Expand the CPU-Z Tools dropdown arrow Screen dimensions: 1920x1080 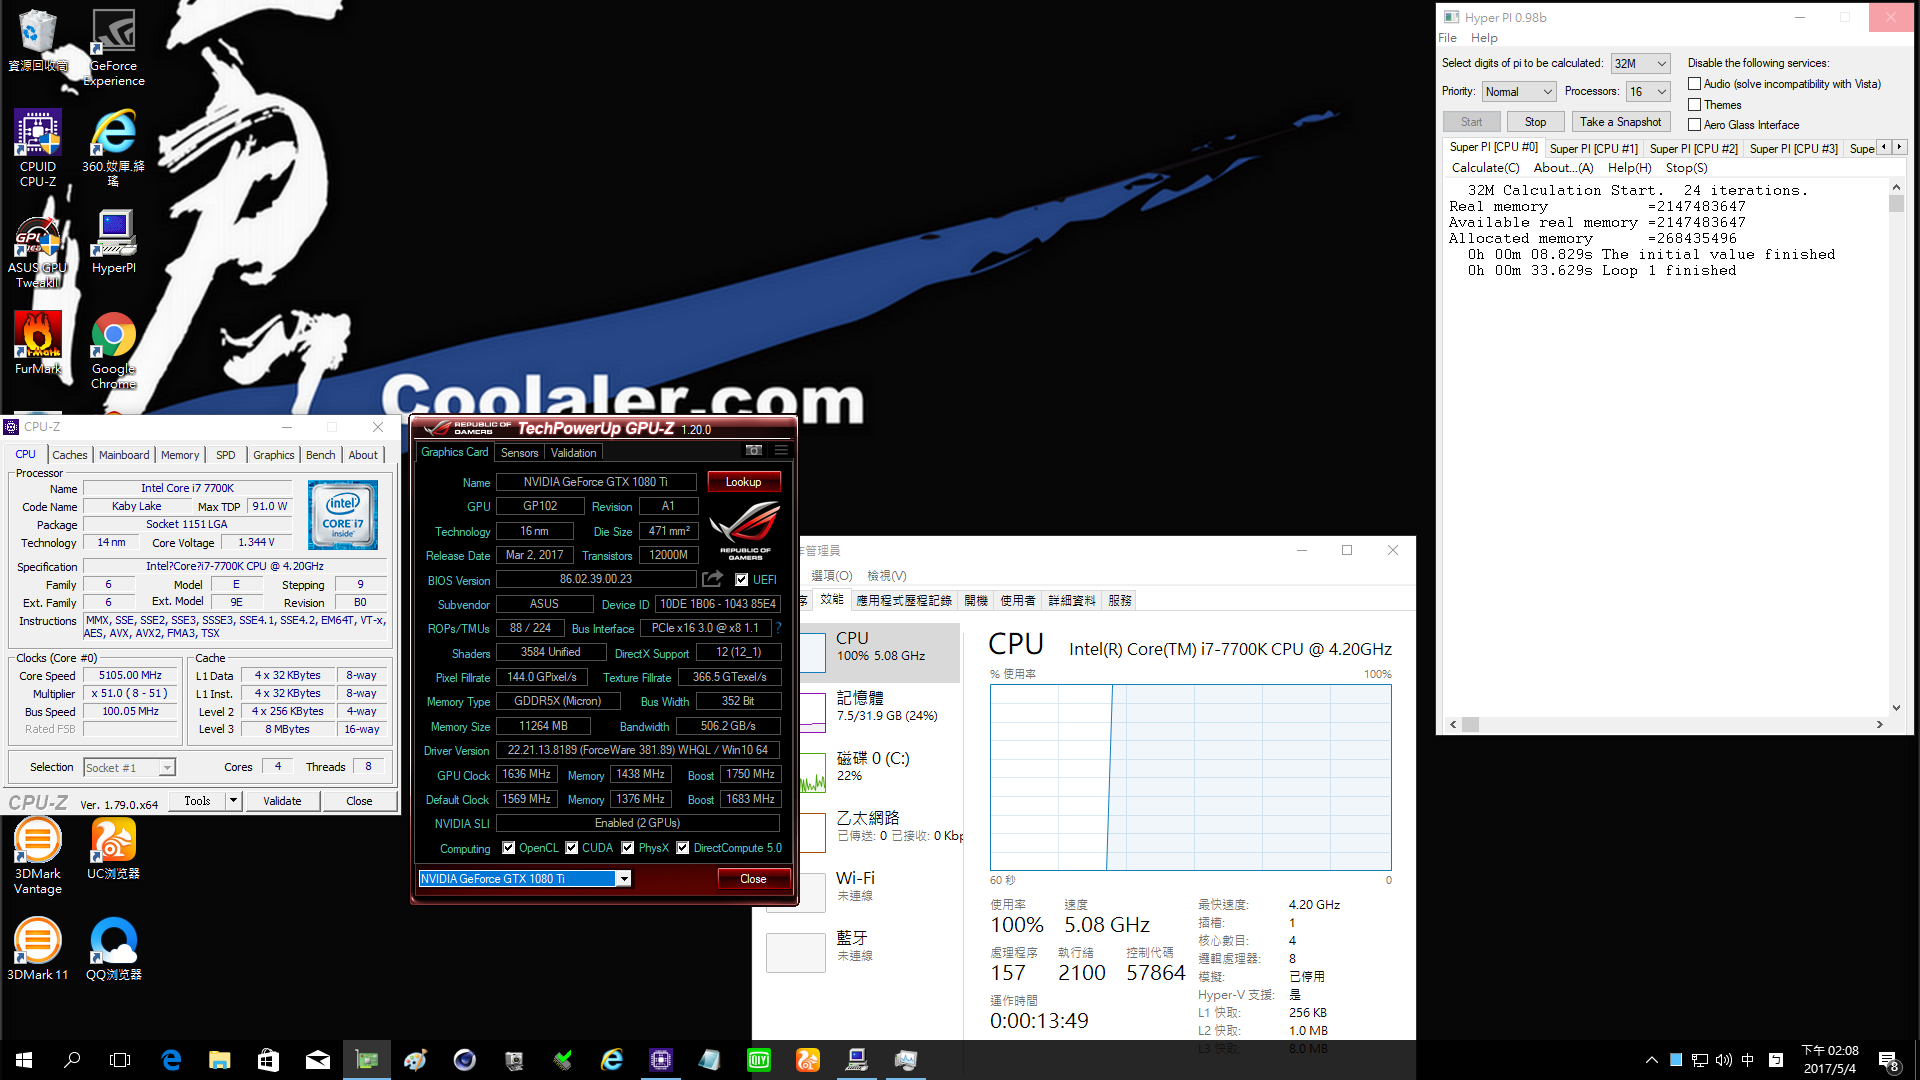(233, 800)
